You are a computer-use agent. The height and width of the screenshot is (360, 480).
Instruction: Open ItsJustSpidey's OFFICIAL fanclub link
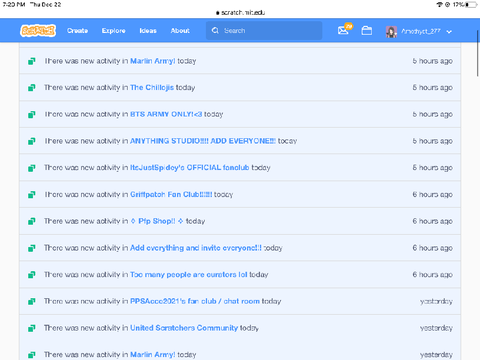pyautogui.click(x=190, y=168)
